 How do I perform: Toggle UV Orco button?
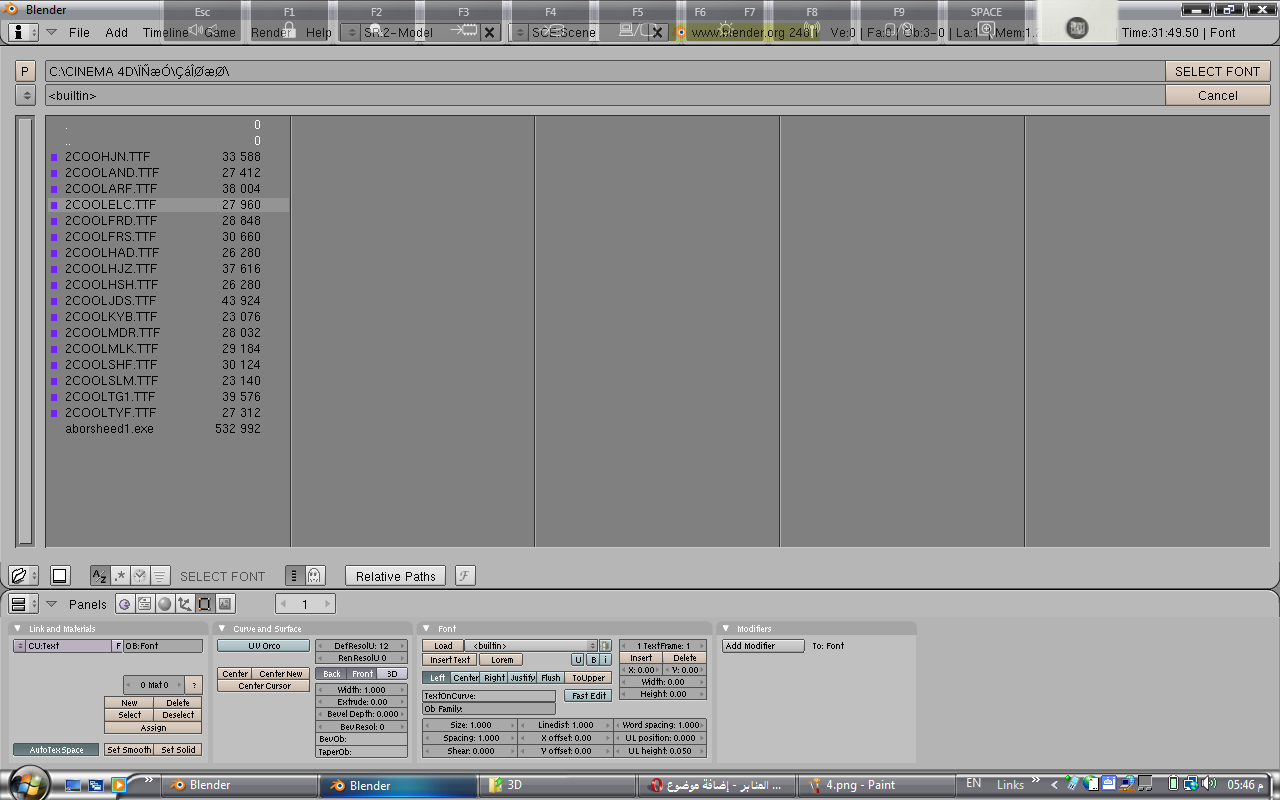263,646
